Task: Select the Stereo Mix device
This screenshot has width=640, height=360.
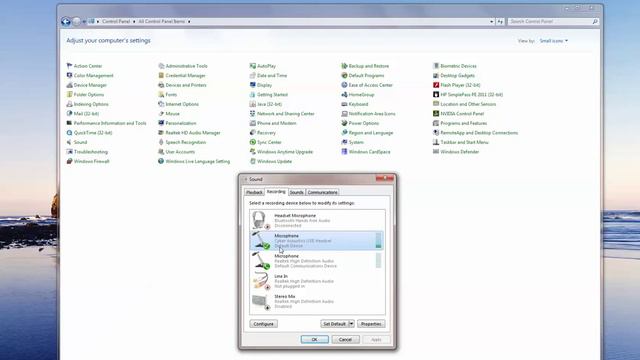Action: (317, 301)
